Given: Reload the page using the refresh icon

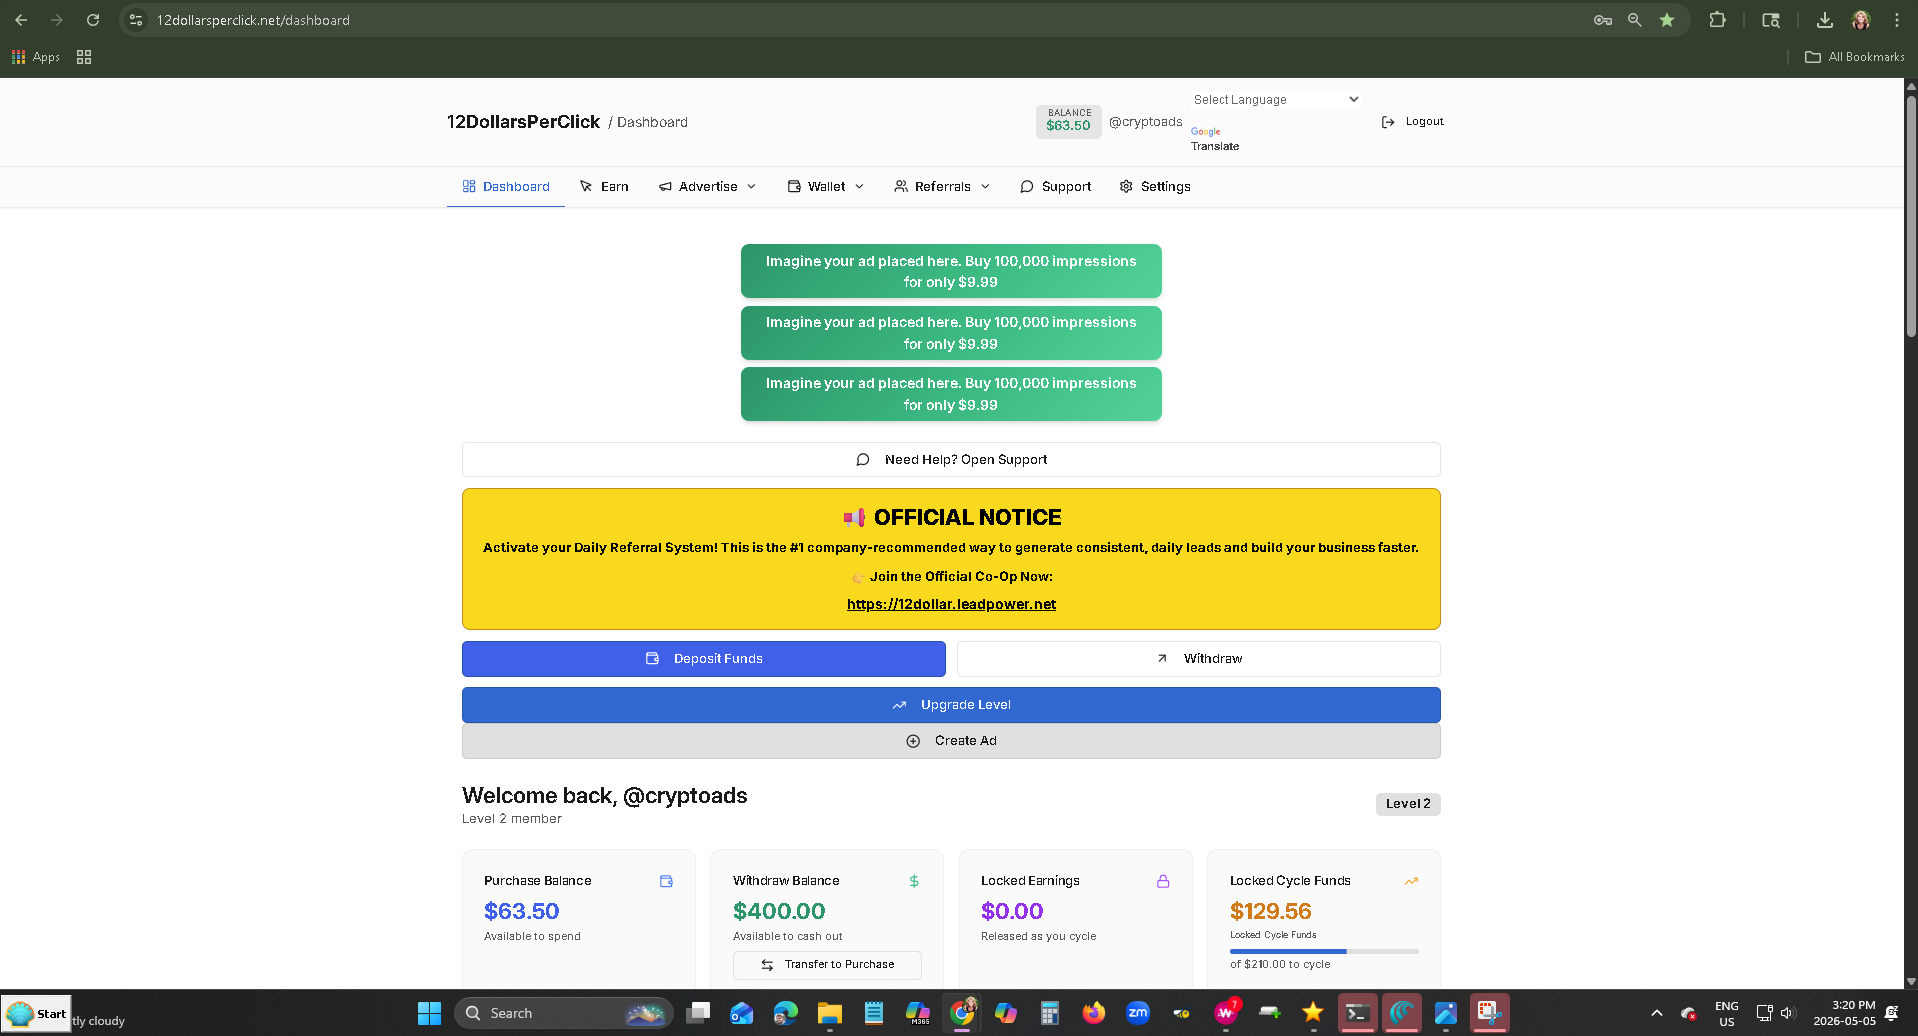Looking at the screenshot, I should coord(93,20).
